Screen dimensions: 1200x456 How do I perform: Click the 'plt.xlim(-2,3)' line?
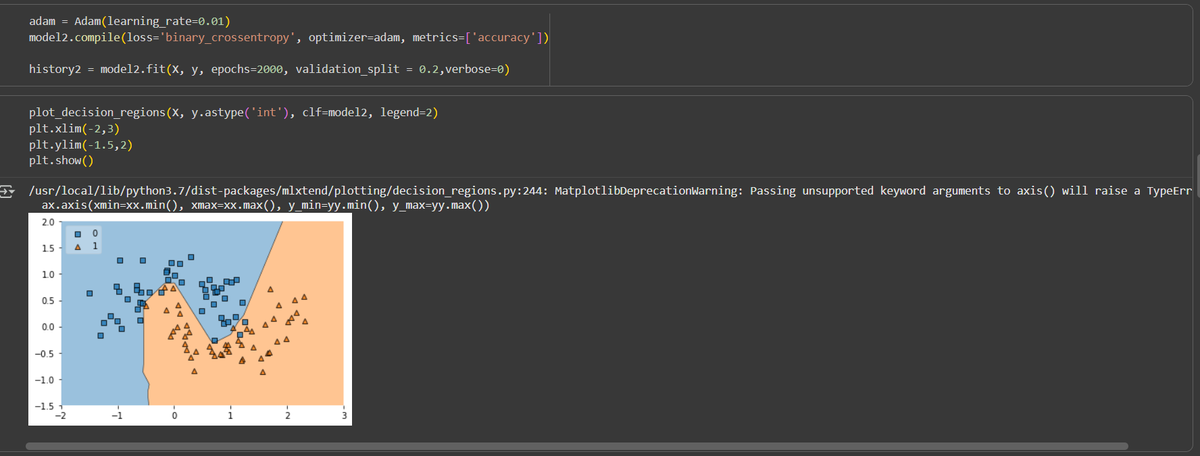[x=75, y=128]
